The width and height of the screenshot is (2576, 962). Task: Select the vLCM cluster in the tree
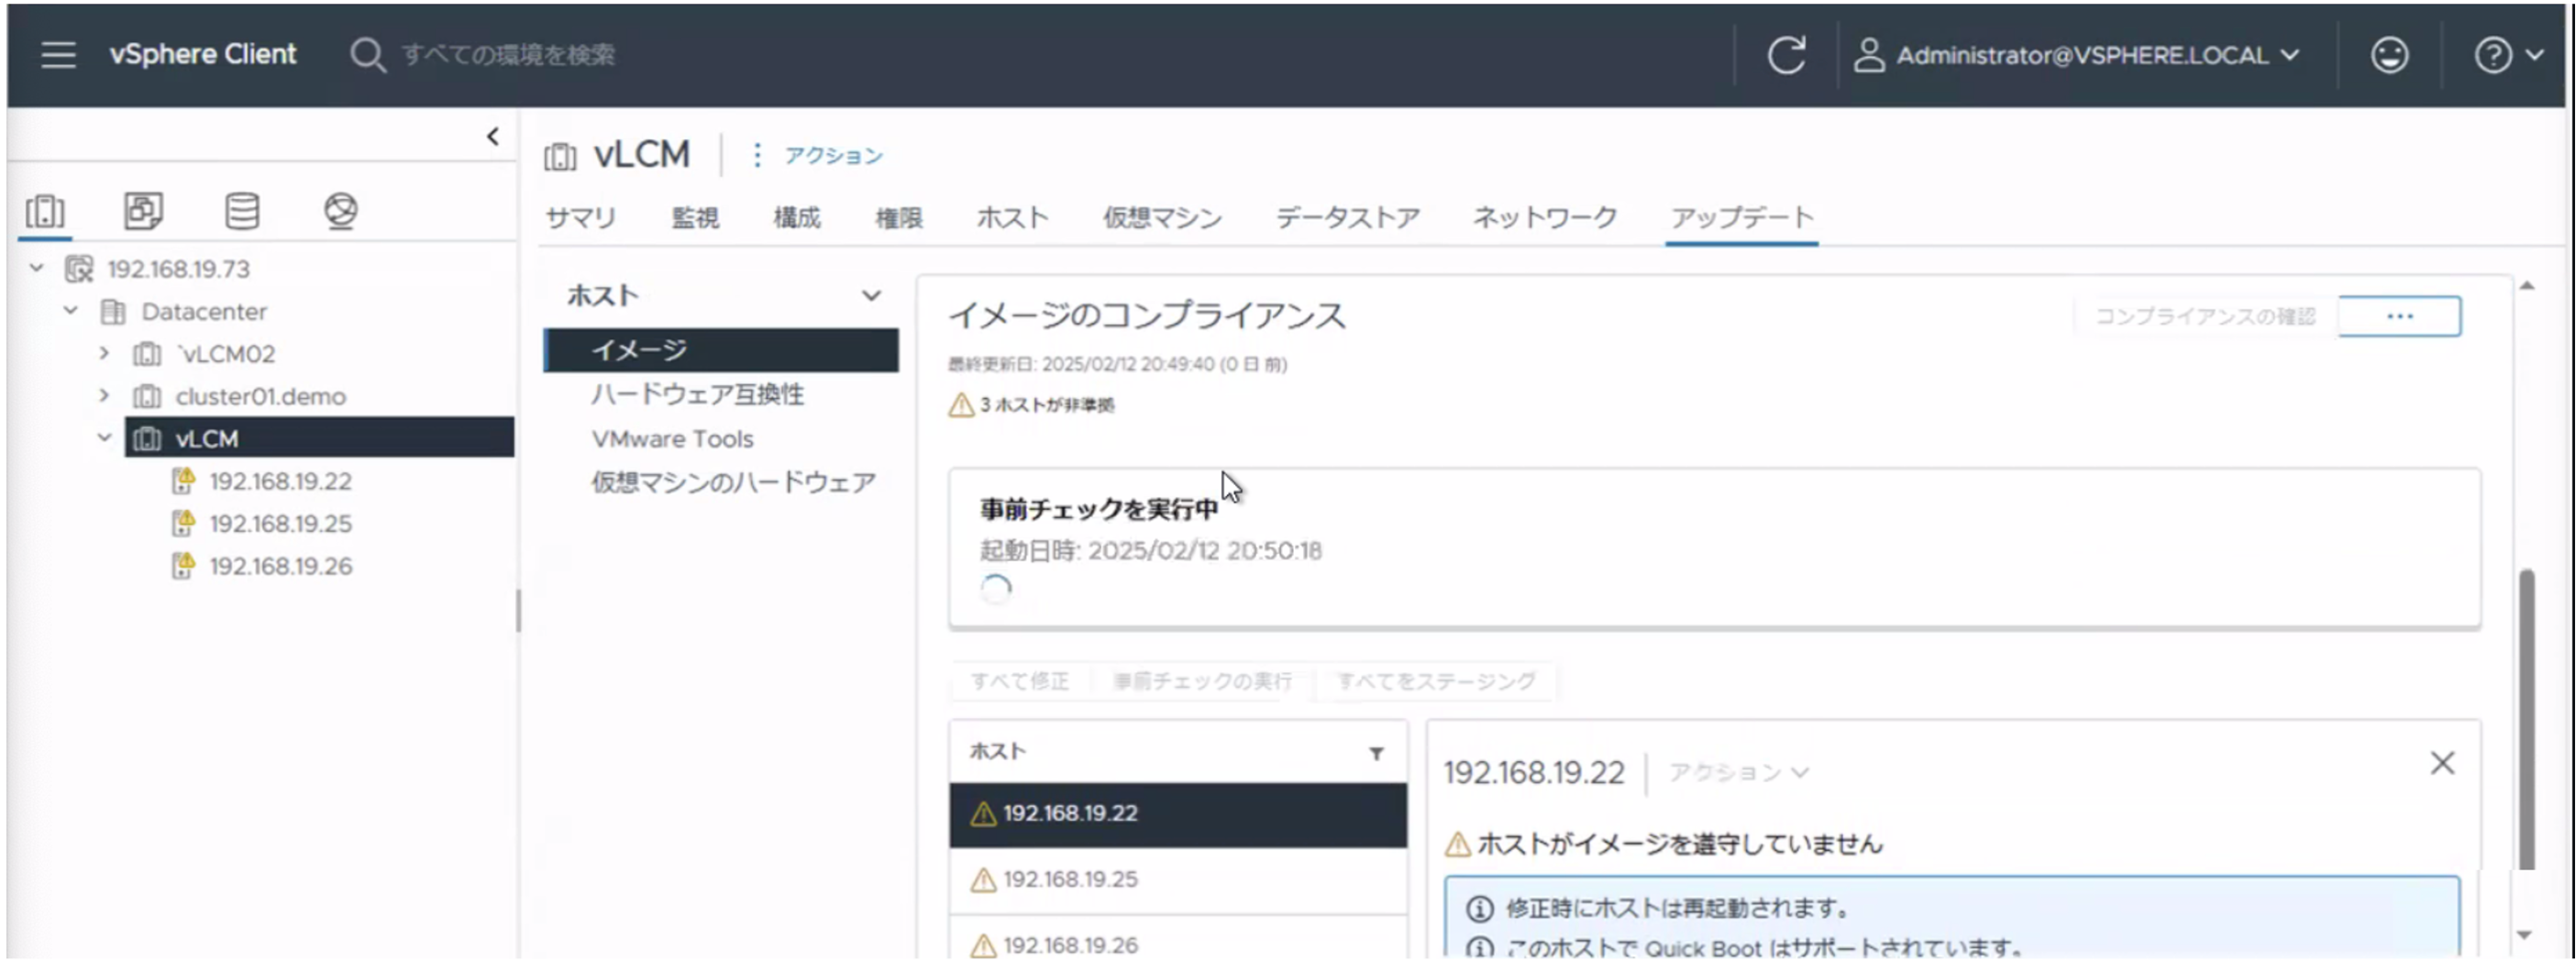click(x=319, y=438)
